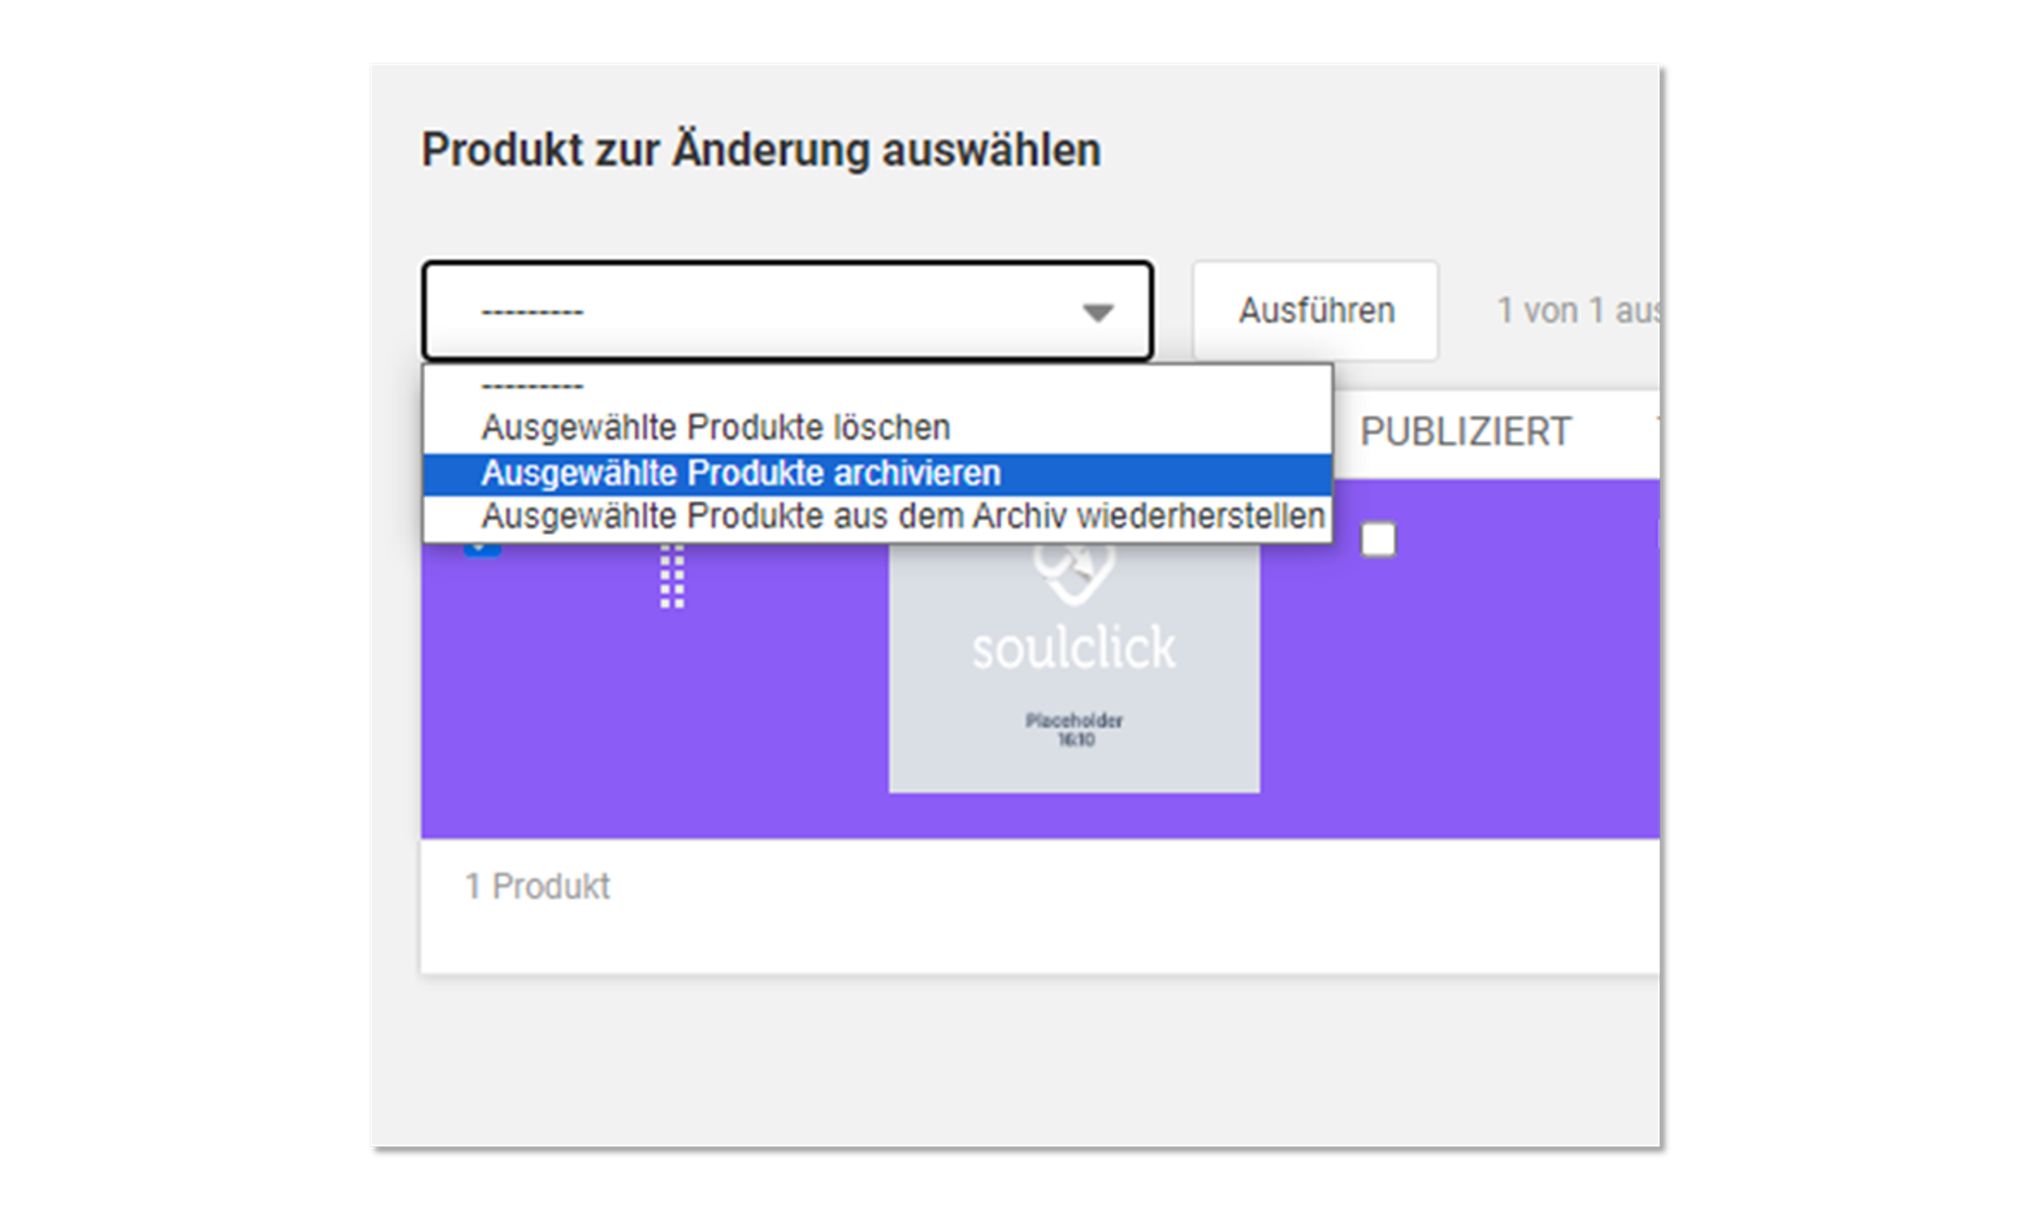Click the '1 Produkt' count label
This screenshot has width=2040, height=1220.
pos(537,886)
